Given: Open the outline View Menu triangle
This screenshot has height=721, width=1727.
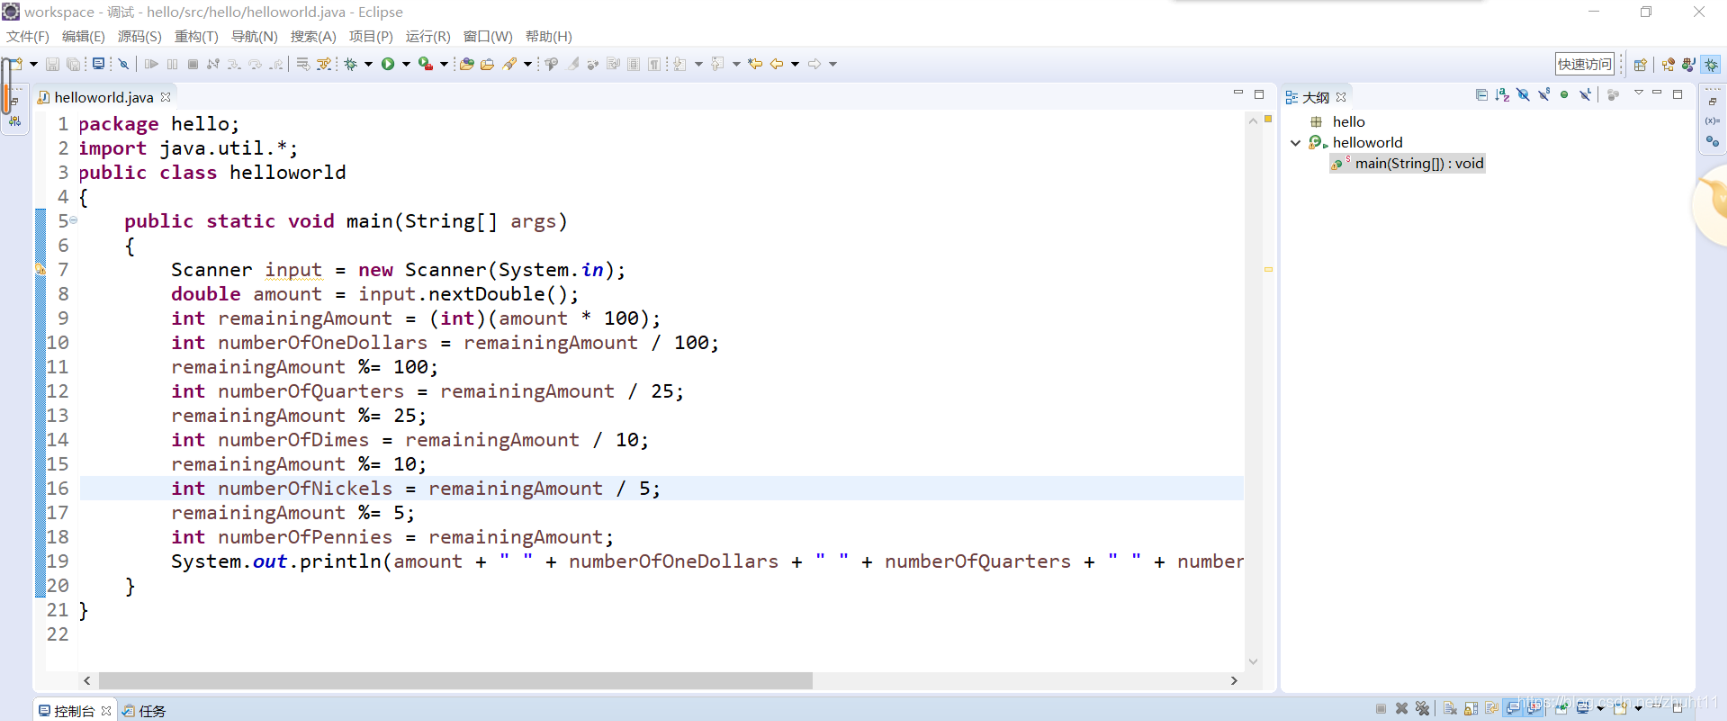Looking at the screenshot, I should point(1638,93).
